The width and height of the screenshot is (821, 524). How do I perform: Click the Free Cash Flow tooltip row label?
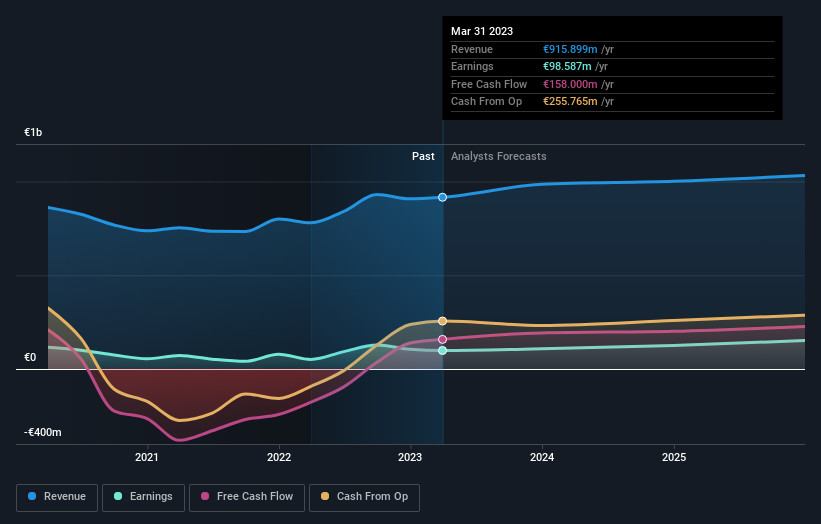489,84
